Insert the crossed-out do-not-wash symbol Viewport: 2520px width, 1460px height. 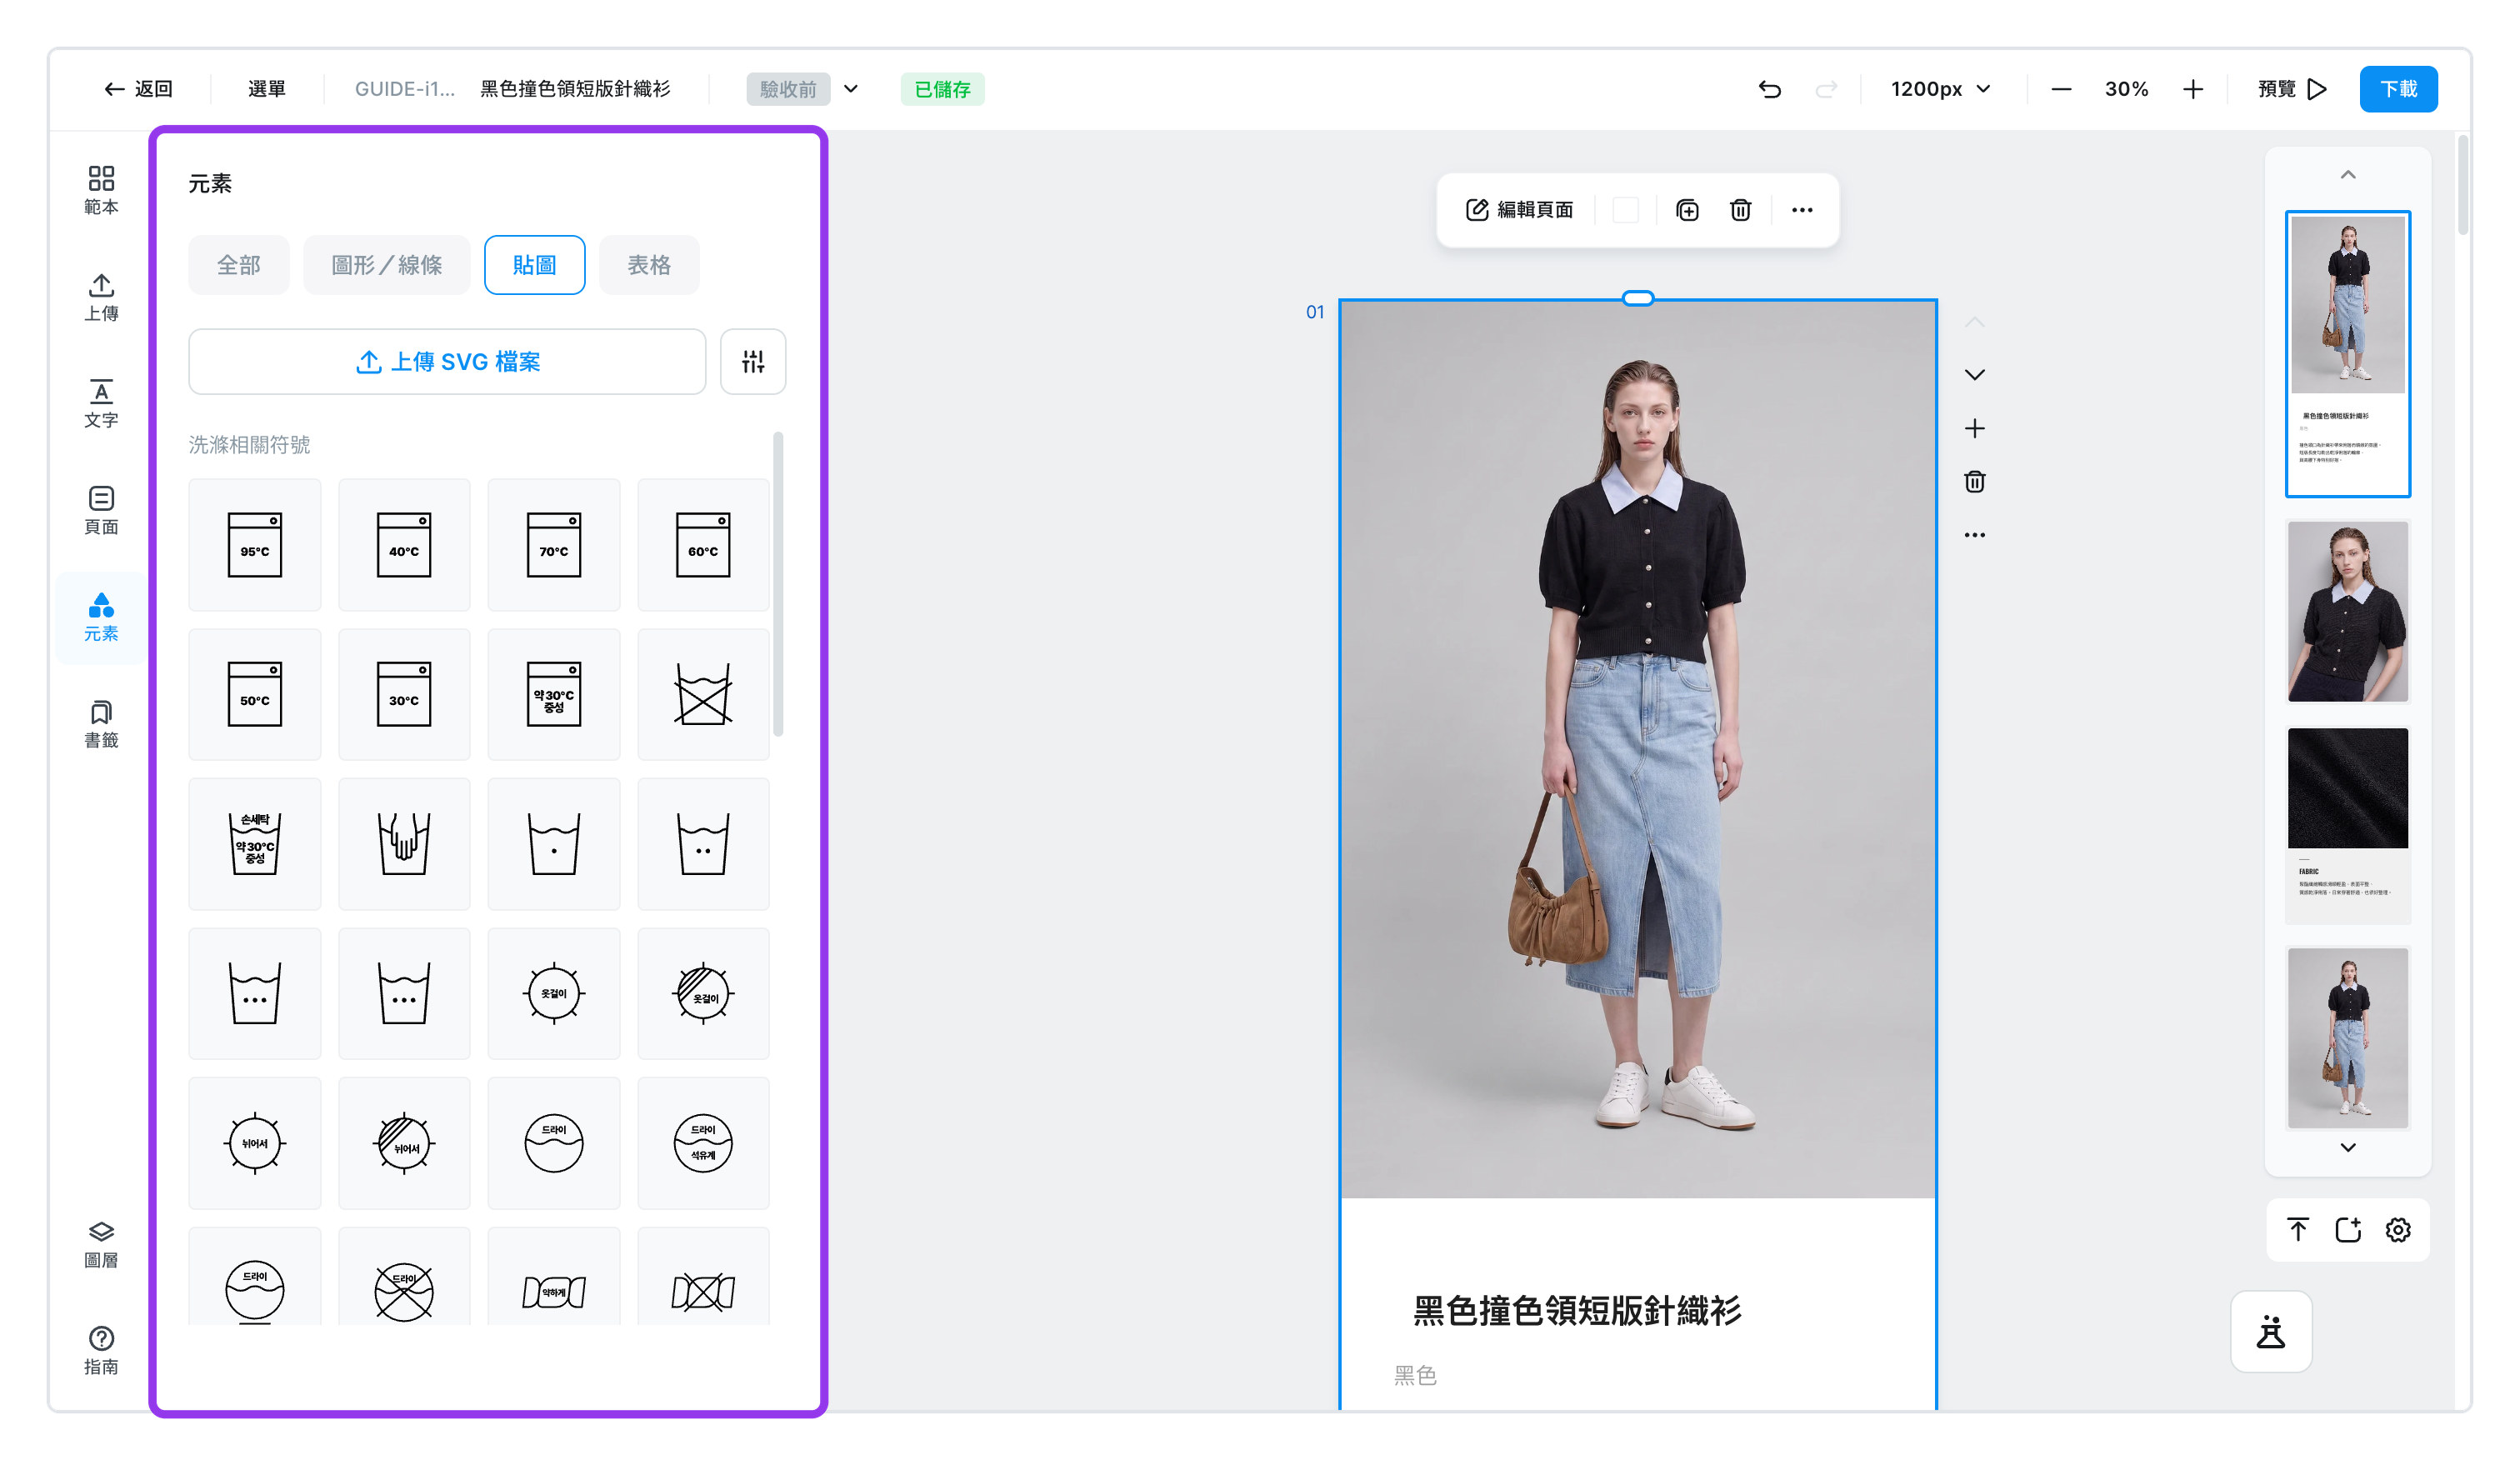703,694
